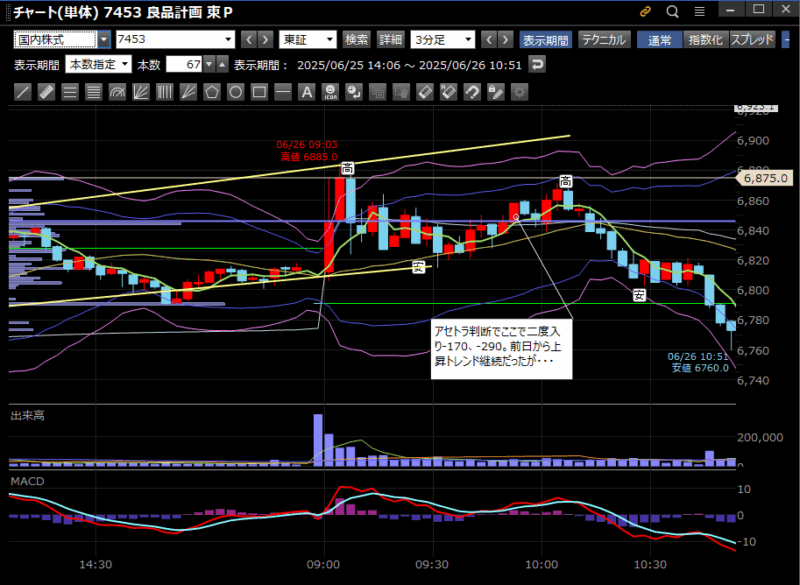Select the スプレッド chart mode
This screenshot has height=585, width=800.
(753, 39)
